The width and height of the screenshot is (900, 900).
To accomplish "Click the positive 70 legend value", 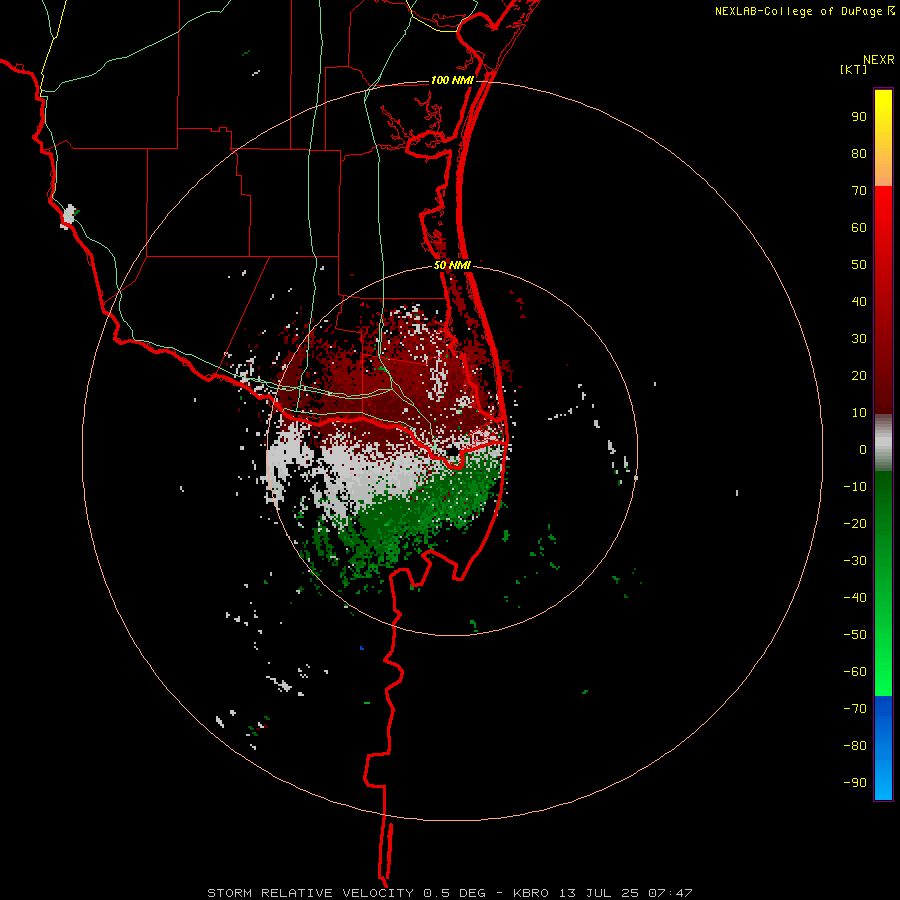I will tap(859, 191).
